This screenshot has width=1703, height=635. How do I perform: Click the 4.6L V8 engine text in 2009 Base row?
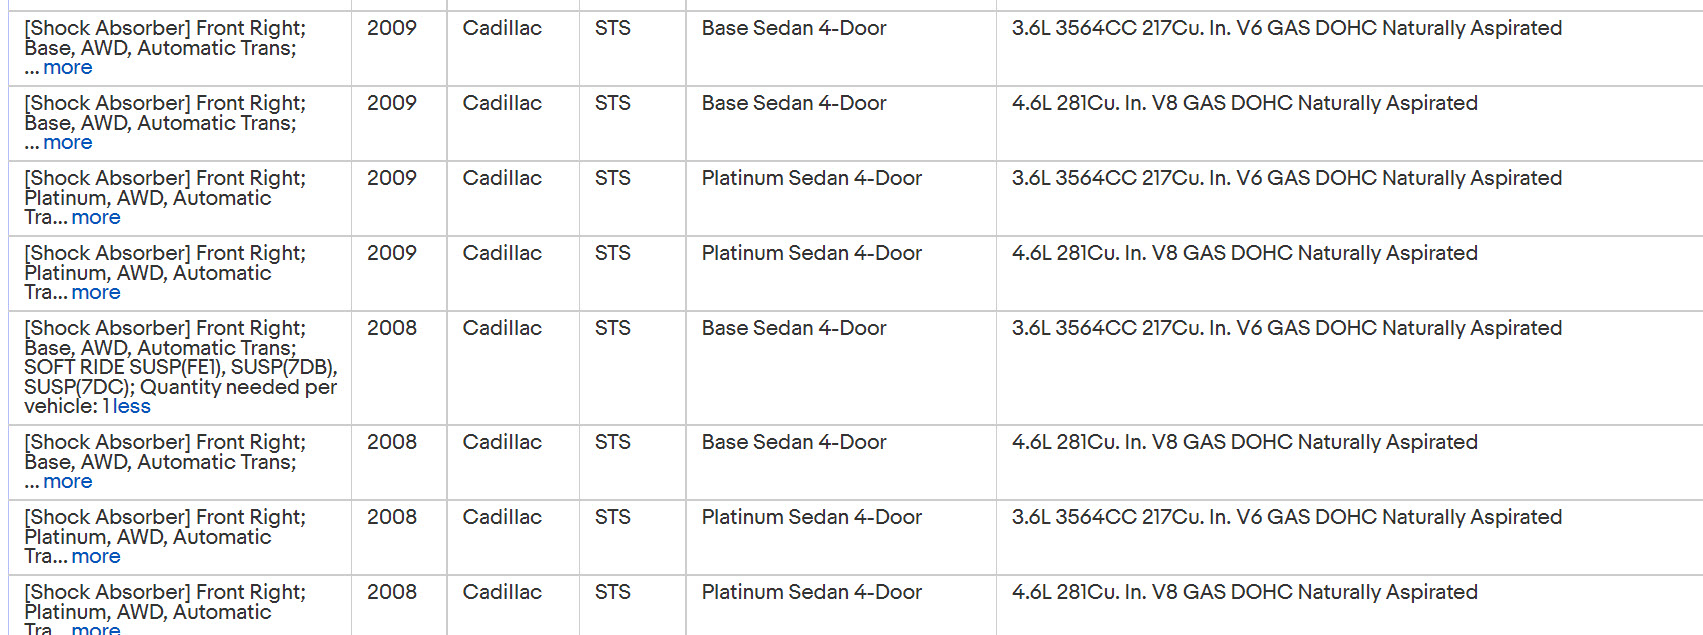1244,103
